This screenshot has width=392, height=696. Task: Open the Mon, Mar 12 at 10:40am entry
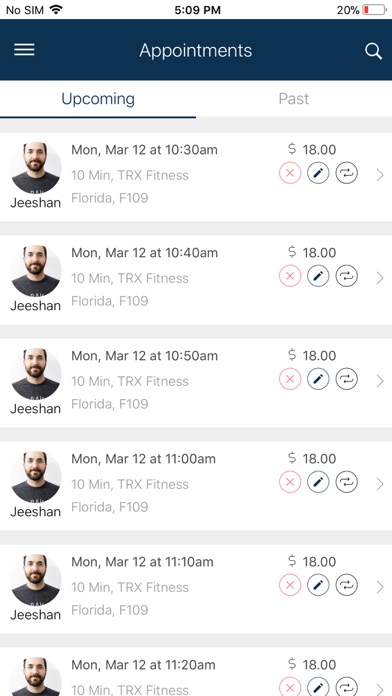pyautogui.click(x=196, y=280)
